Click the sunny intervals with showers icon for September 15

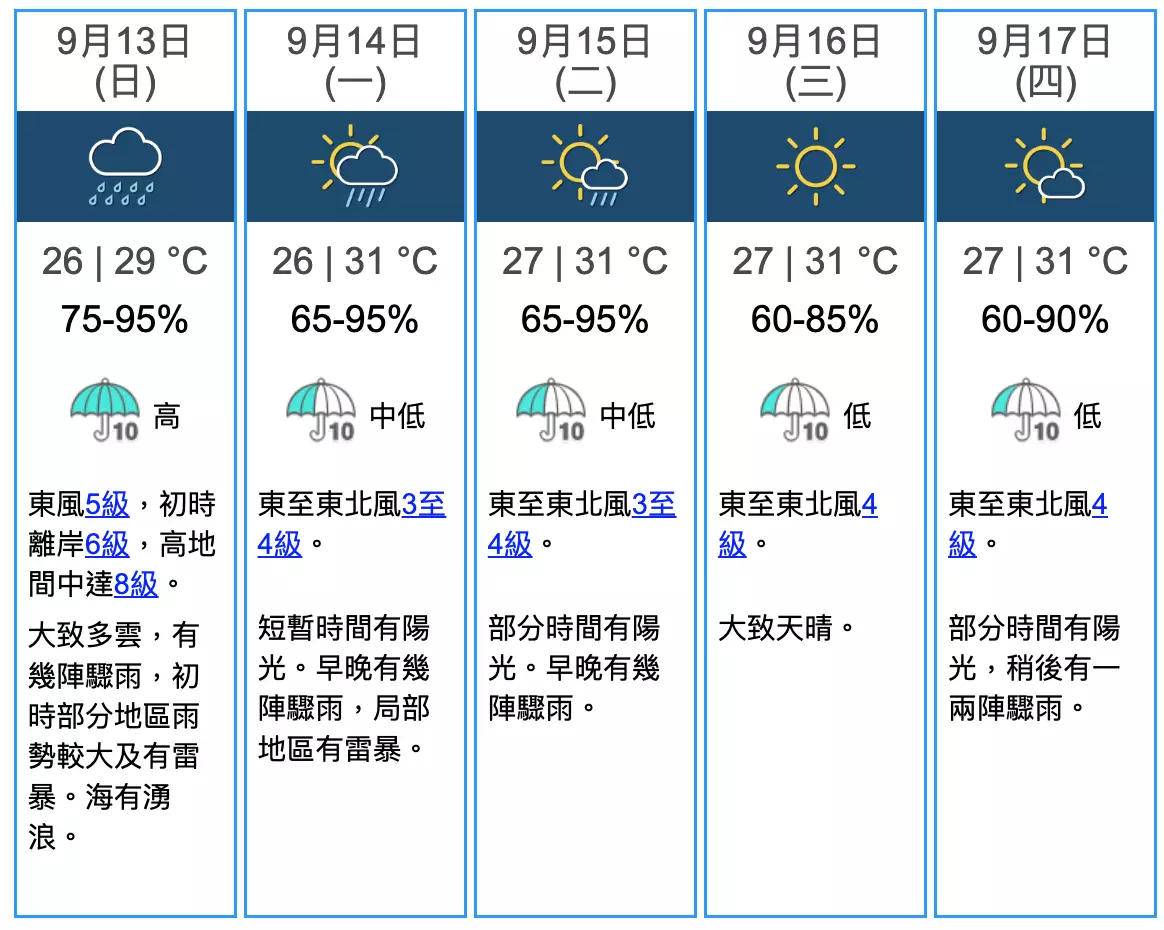(585, 166)
